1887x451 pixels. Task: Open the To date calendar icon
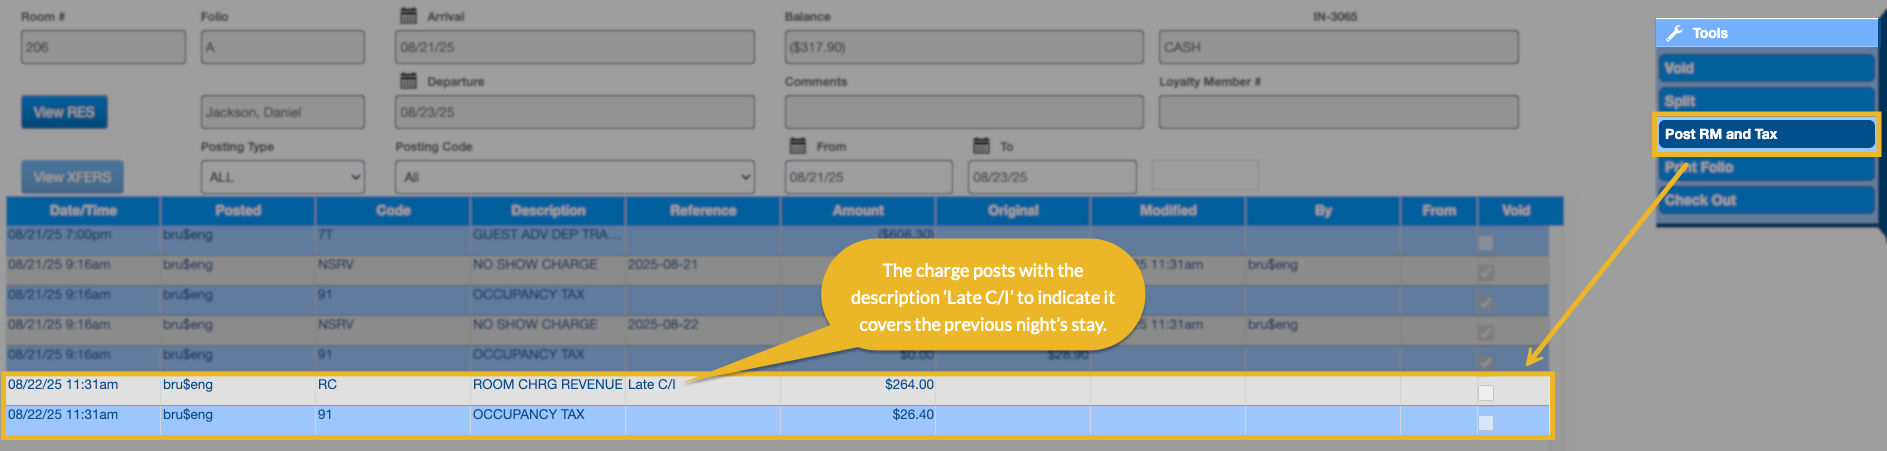click(x=981, y=146)
